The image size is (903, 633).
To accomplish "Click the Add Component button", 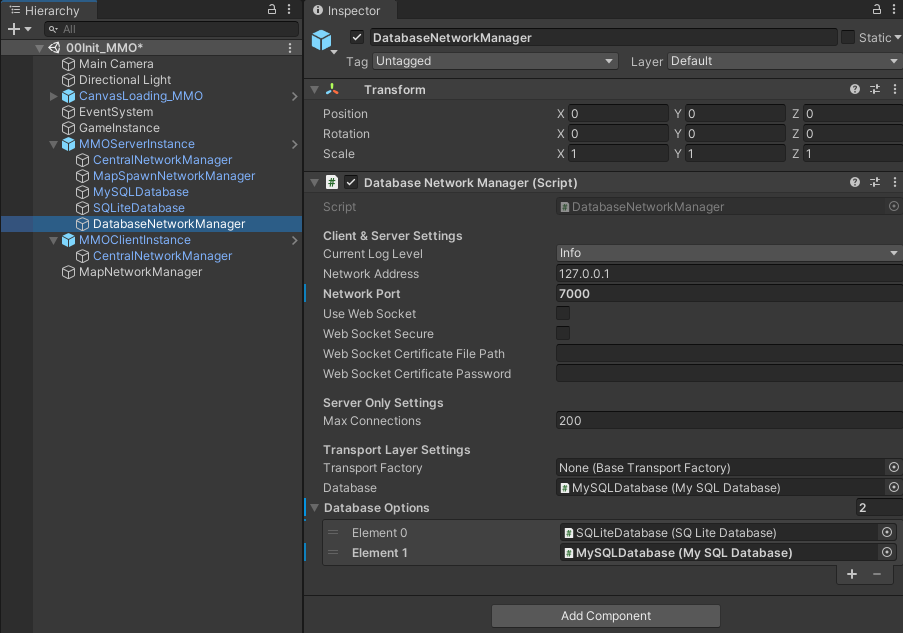I will (604, 615).
